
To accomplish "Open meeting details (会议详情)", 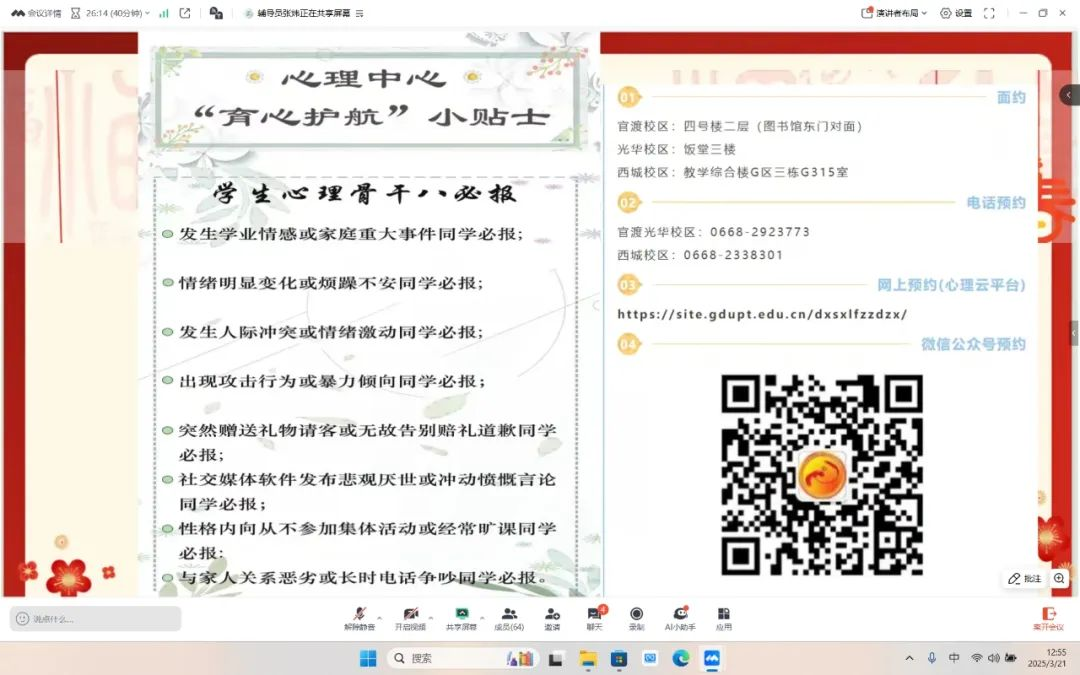I will [x=37, y=13].
